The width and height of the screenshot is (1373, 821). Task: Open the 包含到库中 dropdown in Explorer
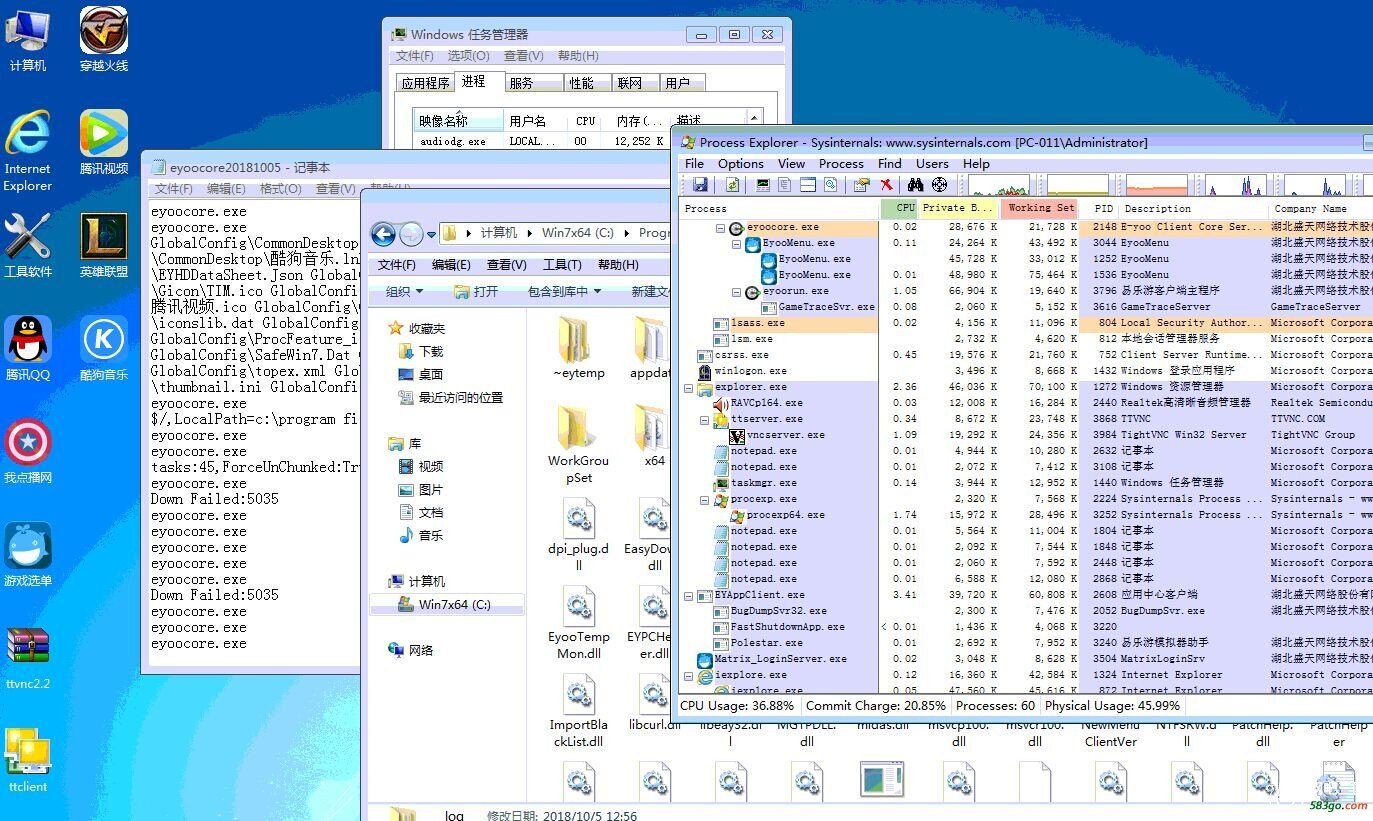565,291
